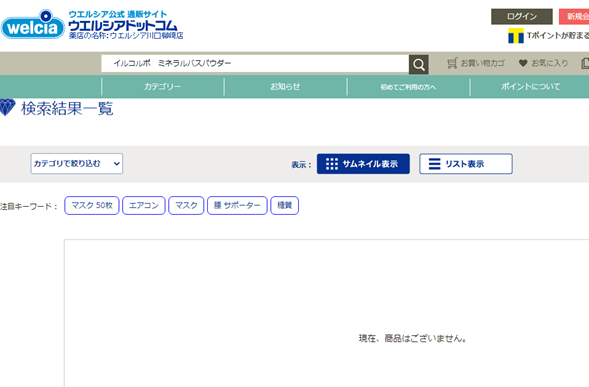Click the ログイン button
This screenshot has height=387, width=589.
tap(522, 17)
